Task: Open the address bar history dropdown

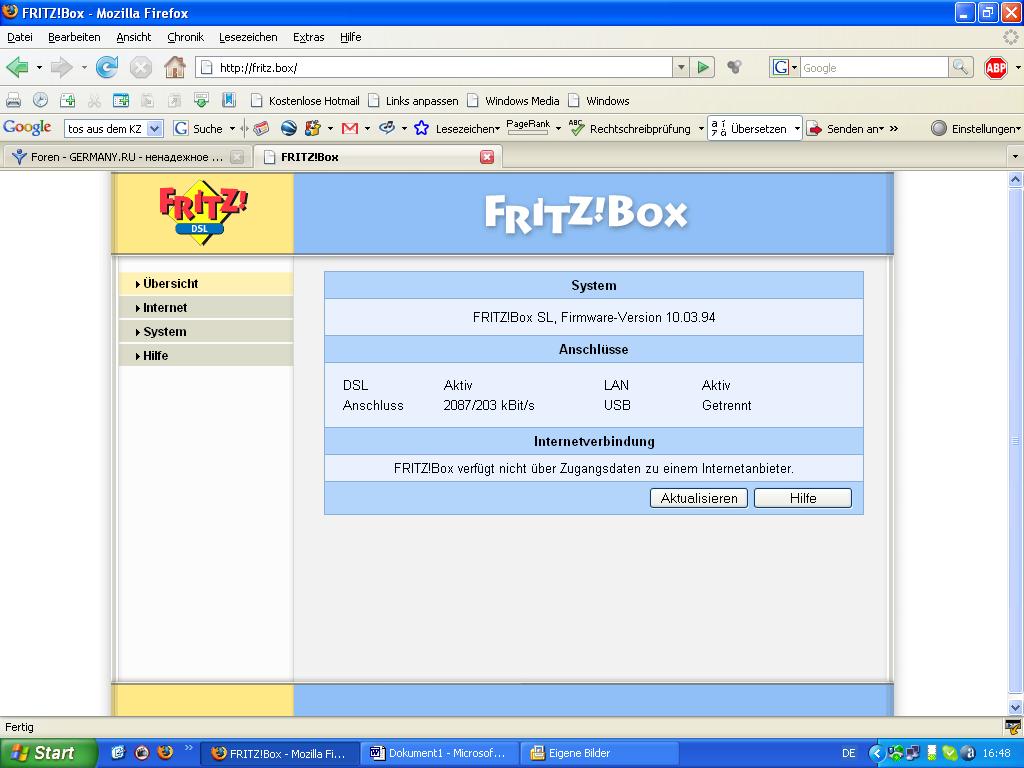Action: 681,67
